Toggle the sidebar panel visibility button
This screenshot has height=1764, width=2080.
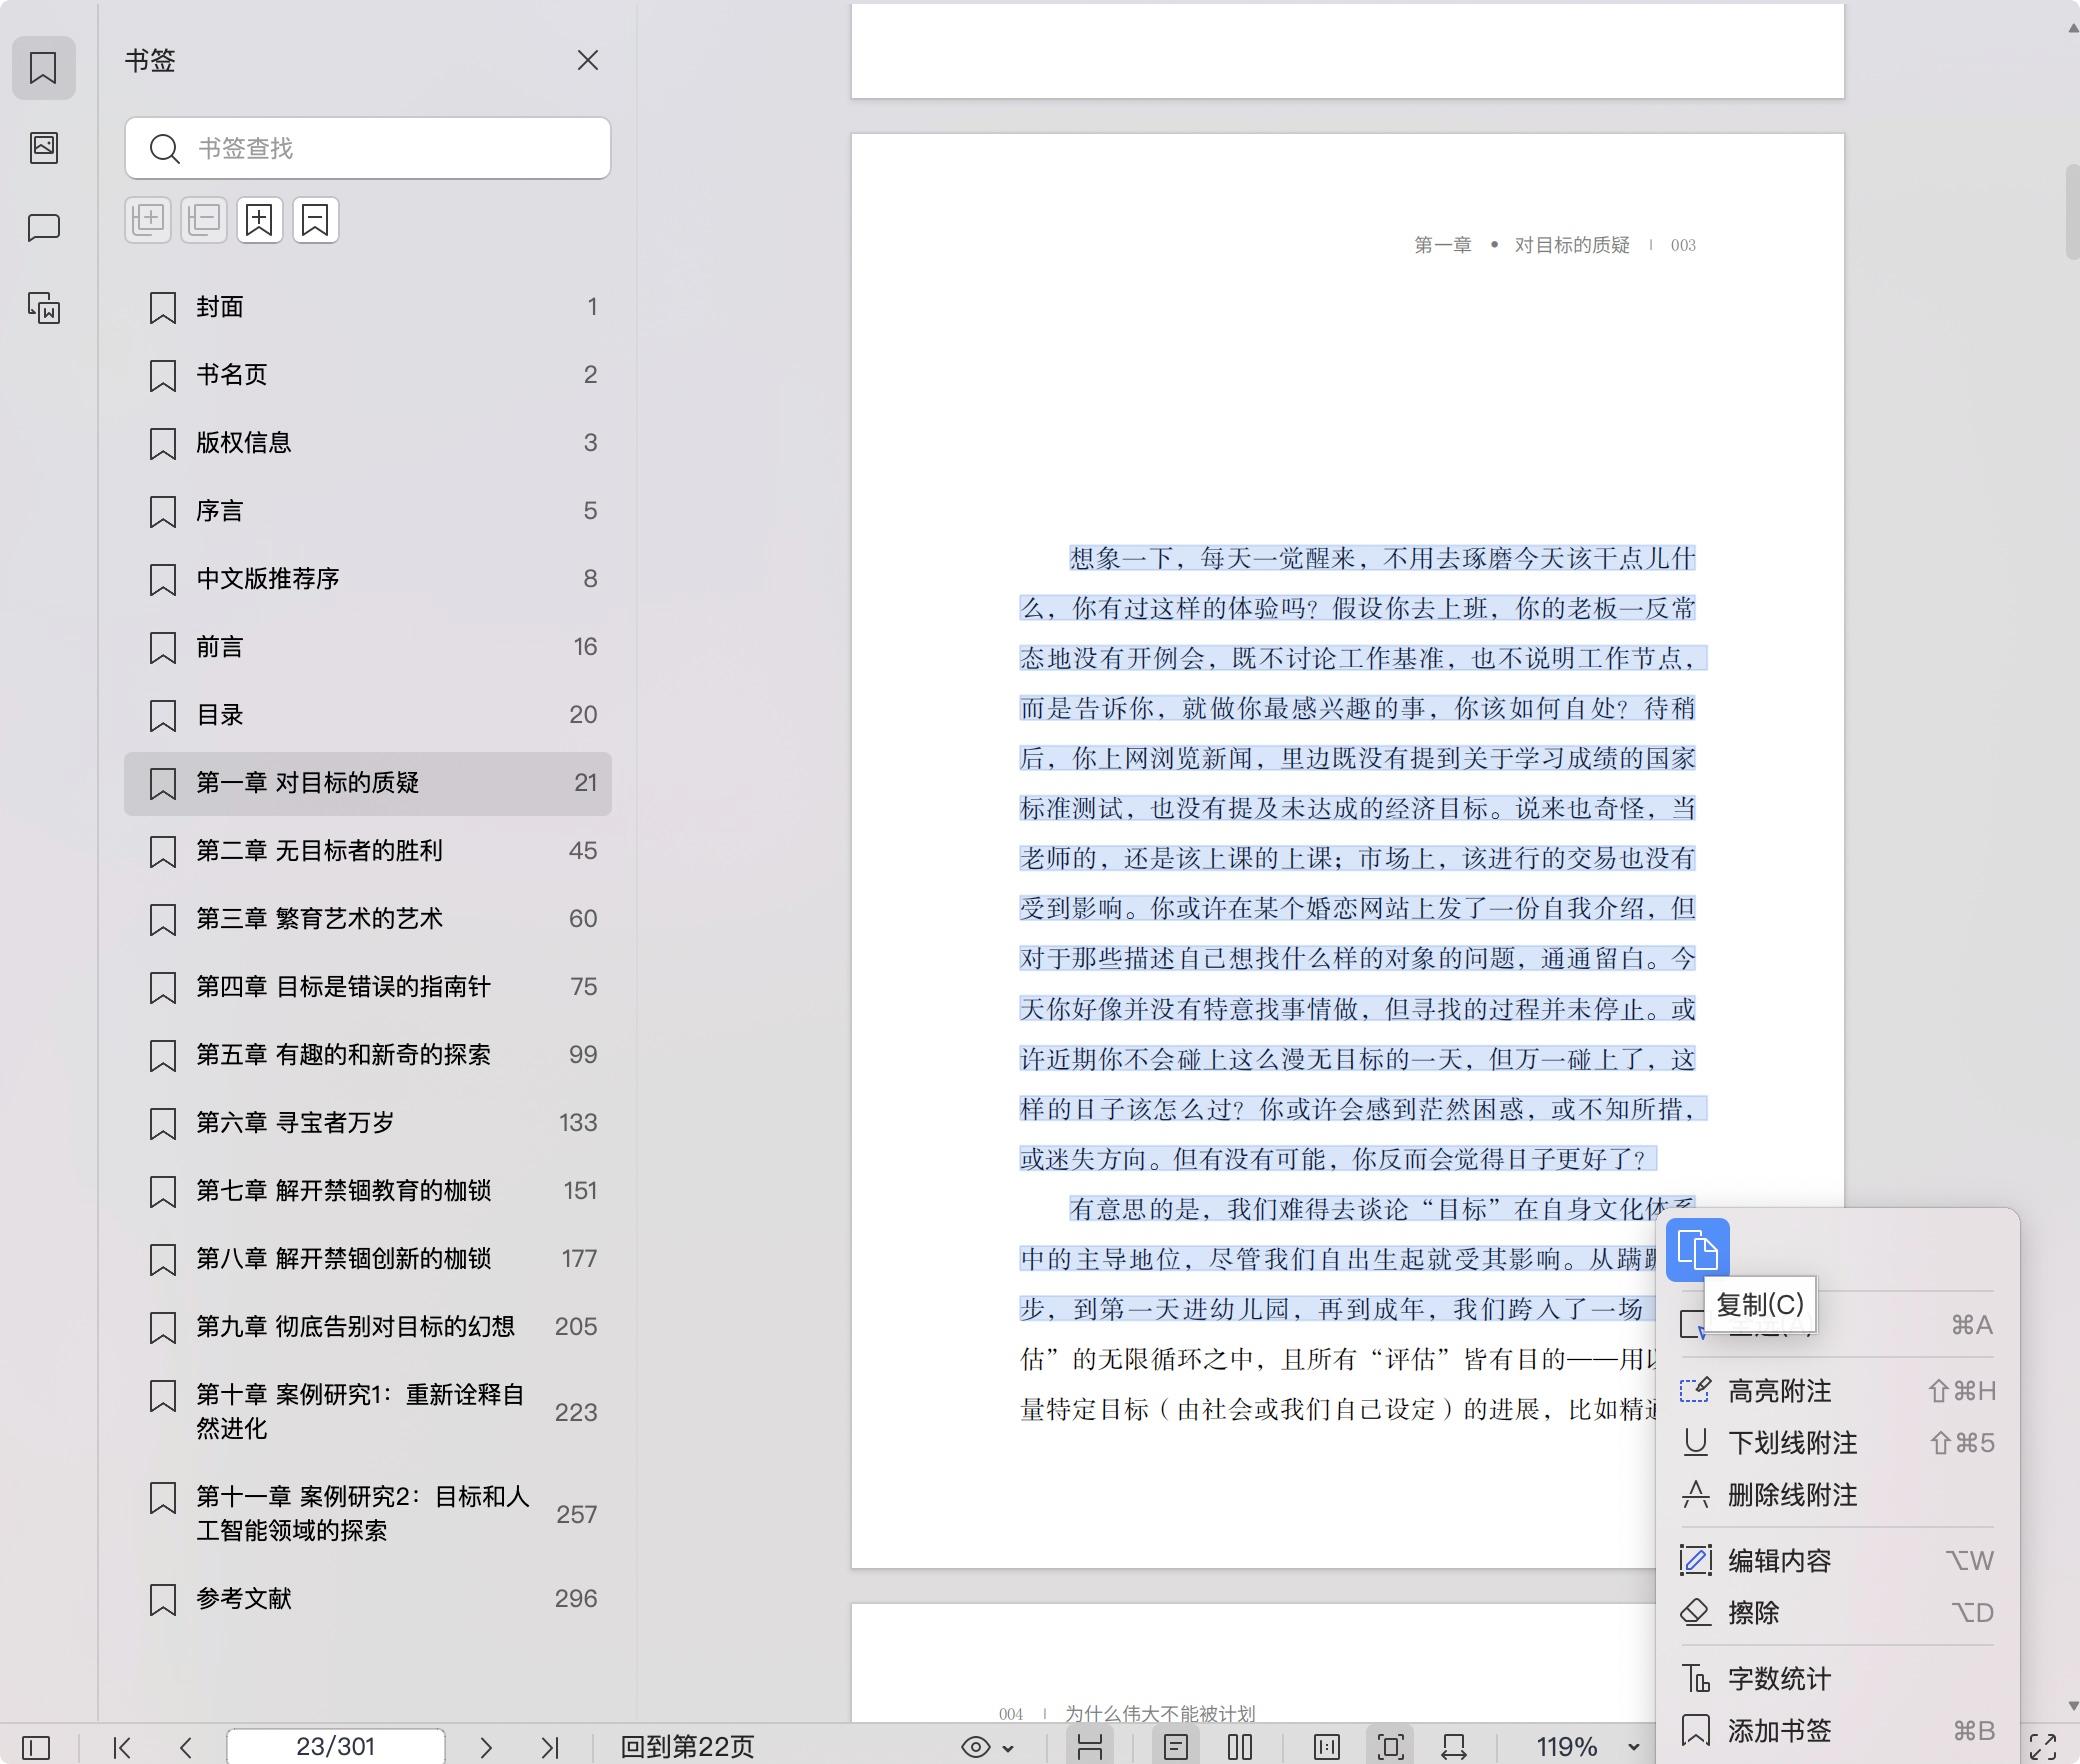click(36, 1747)
